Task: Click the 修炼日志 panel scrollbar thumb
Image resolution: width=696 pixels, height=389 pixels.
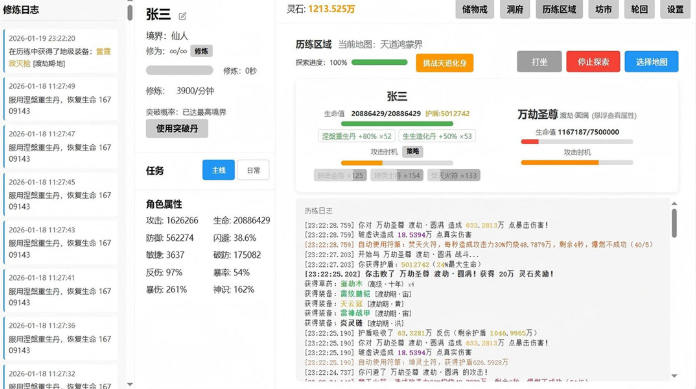Action: point(130,12)
